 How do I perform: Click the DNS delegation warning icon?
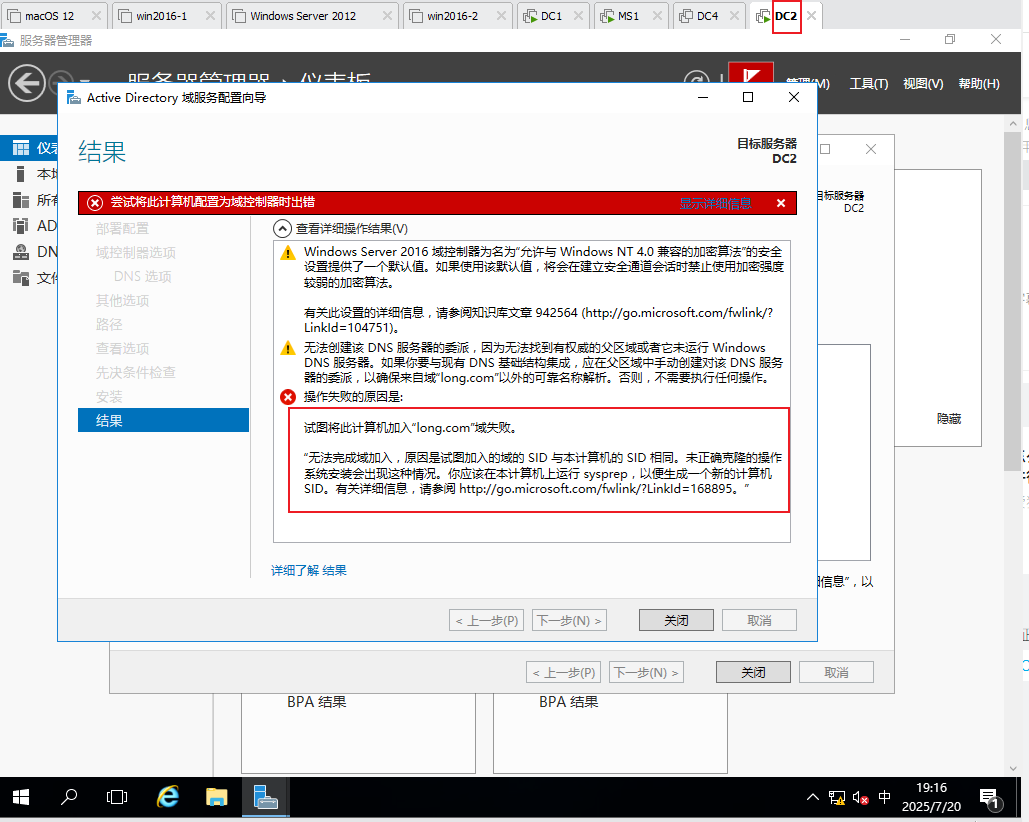point(288,348)
